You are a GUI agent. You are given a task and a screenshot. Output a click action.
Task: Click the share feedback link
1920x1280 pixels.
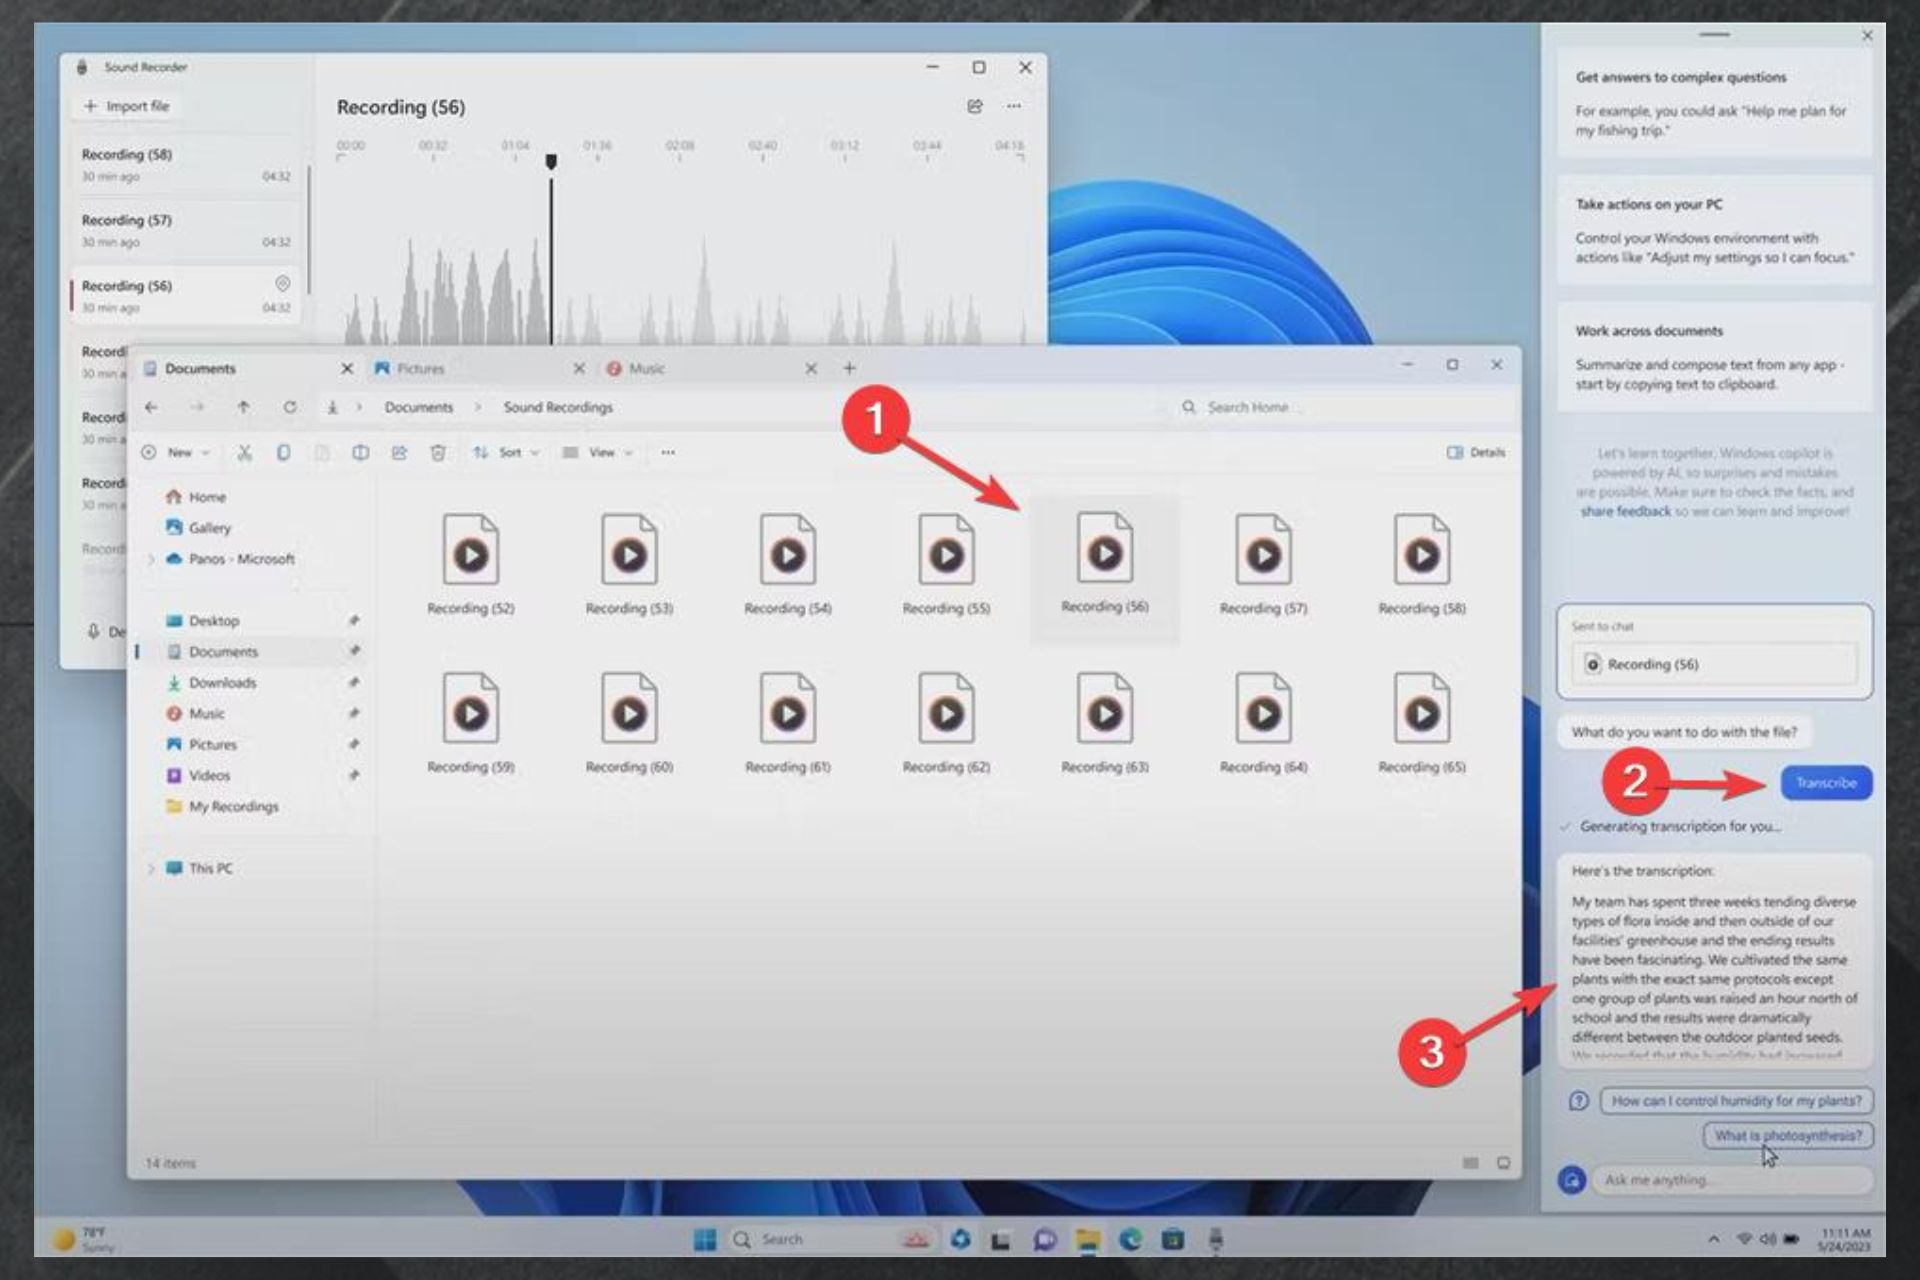coord(1625,512)
